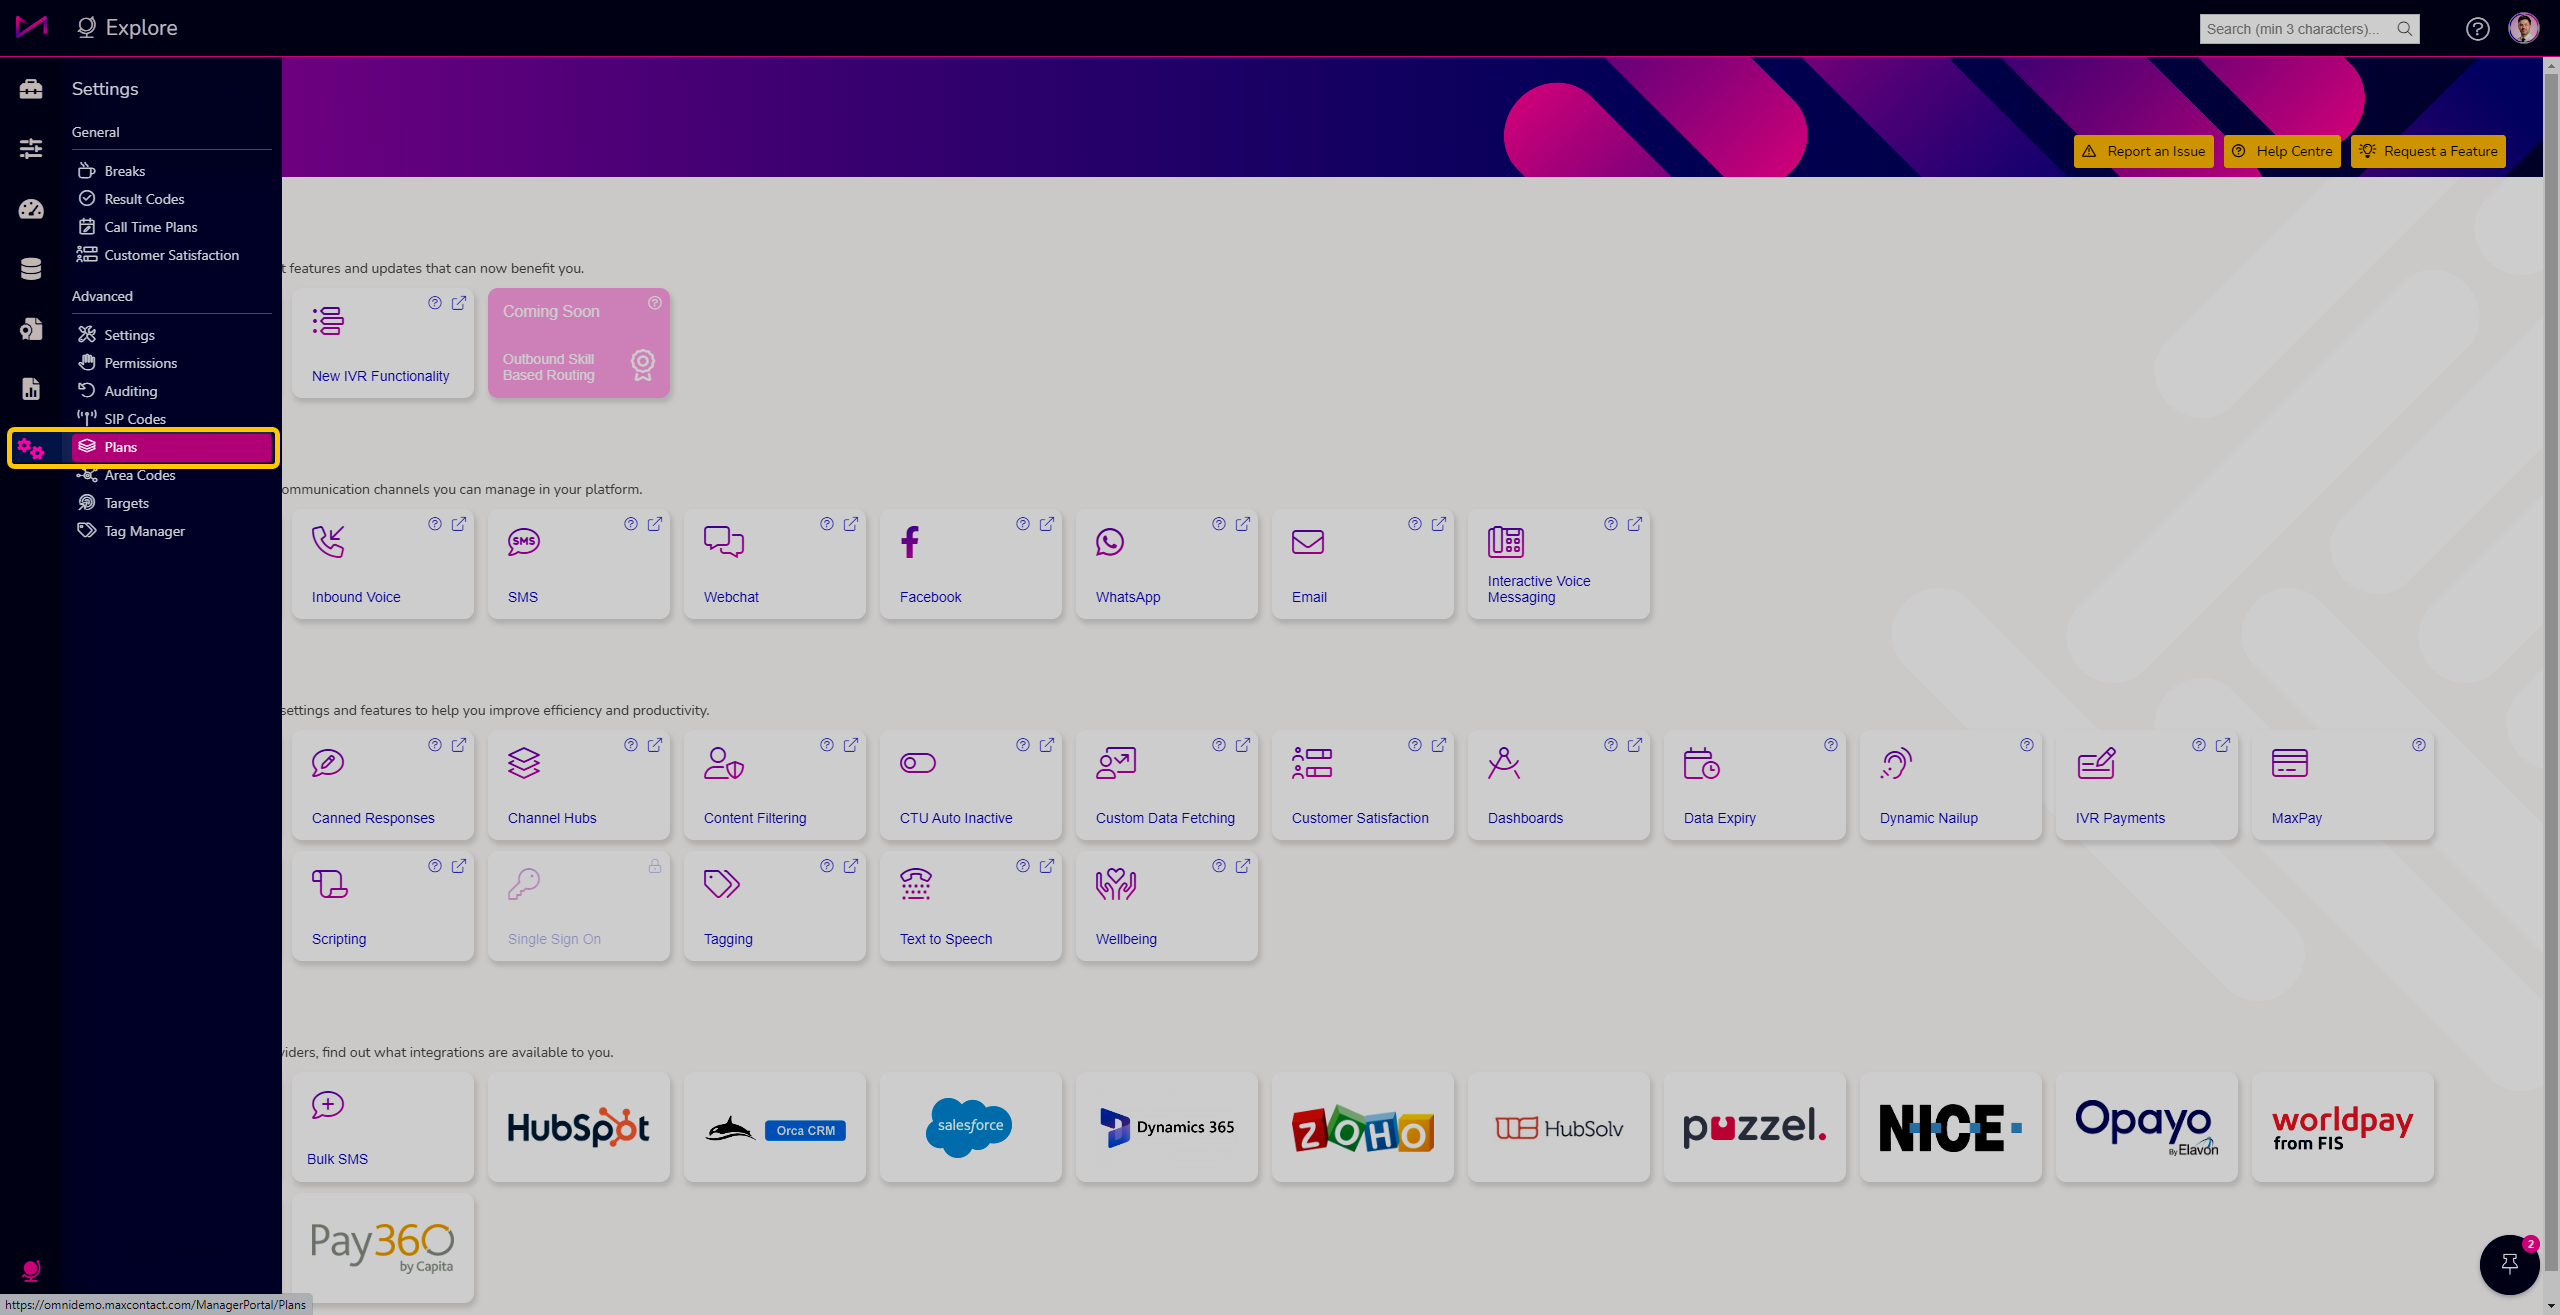Open the Orca CRM integration tile
Screen dimensions: 2560x1315
coord(775,1127)
